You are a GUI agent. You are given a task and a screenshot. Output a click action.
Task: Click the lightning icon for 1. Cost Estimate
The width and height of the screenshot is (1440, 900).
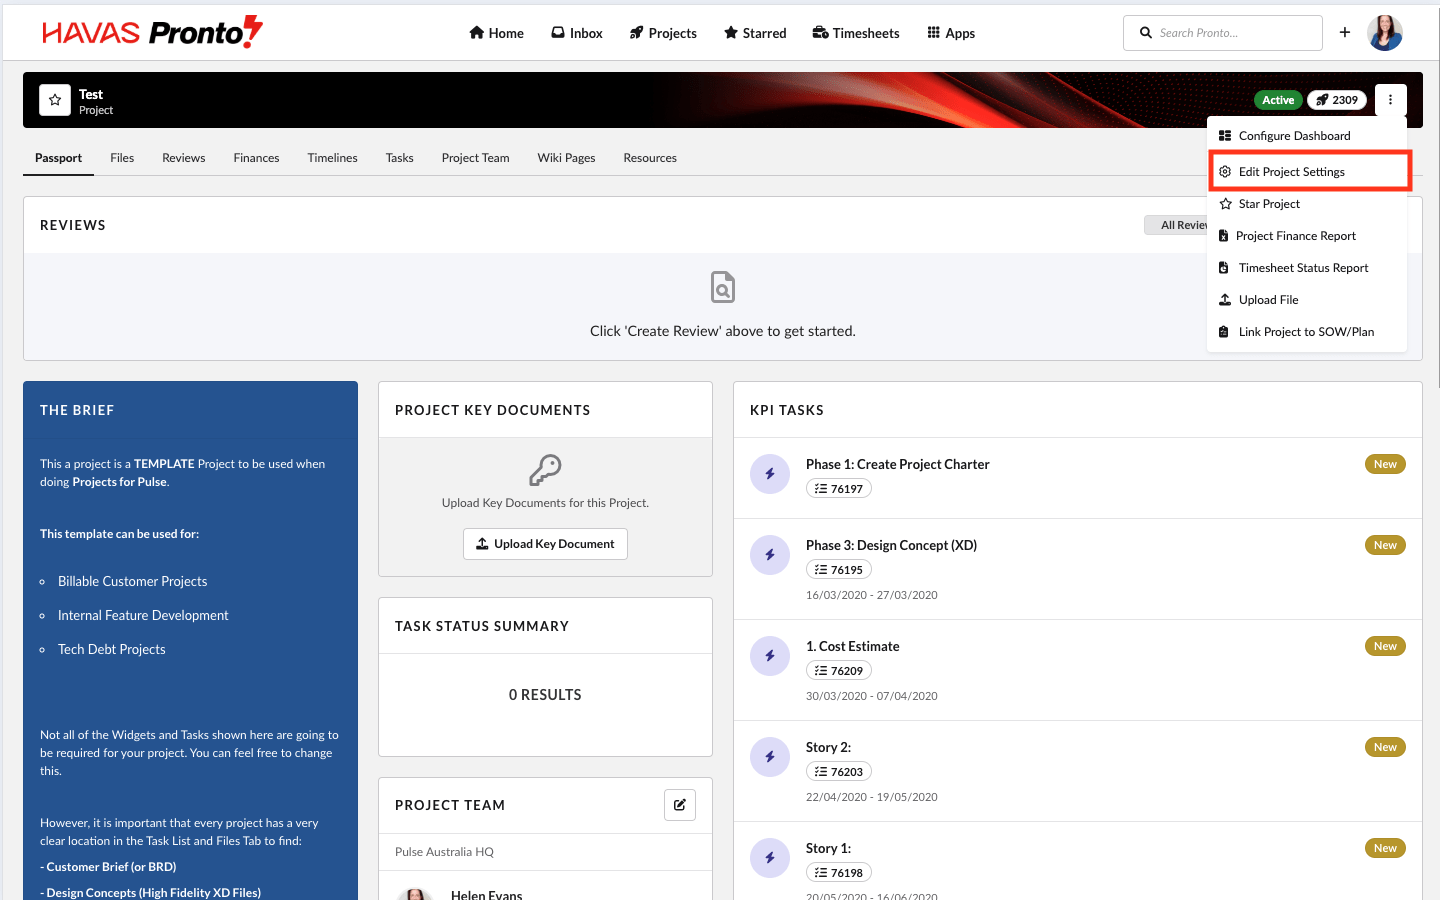coord(770,656)
